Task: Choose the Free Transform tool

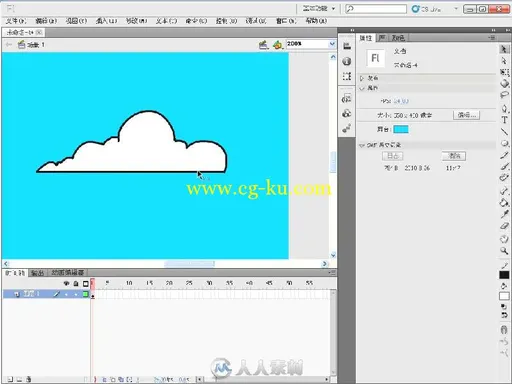Action: point(504,72)
